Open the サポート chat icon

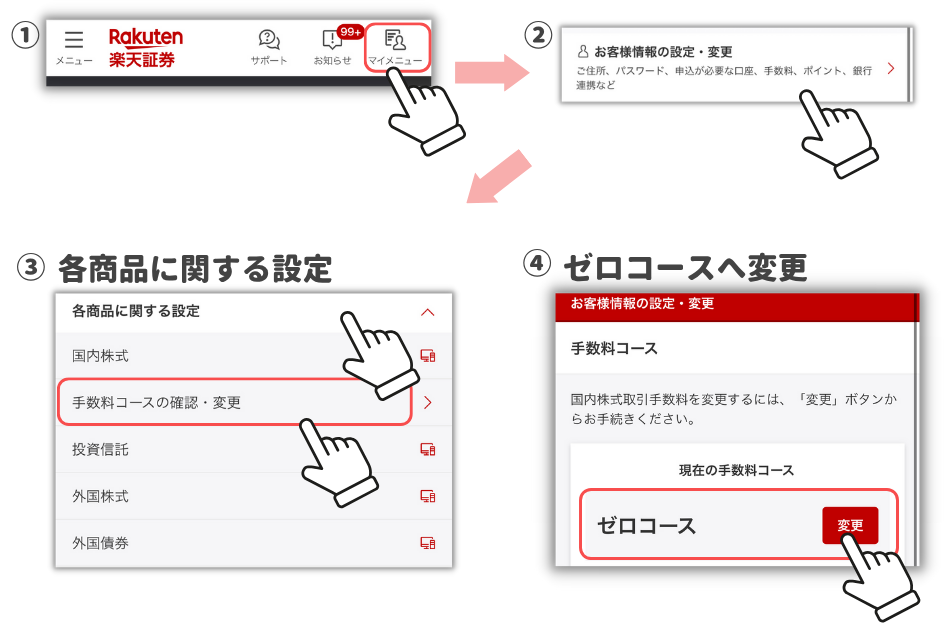tap(269, 47)
